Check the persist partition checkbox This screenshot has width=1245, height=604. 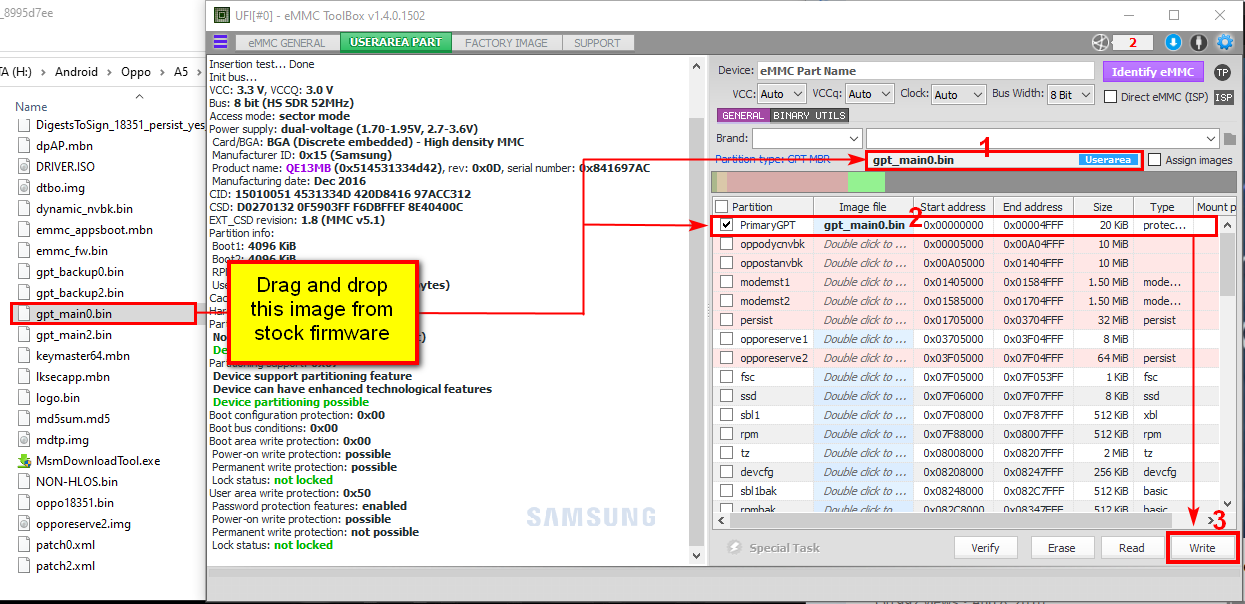point(726,320)
